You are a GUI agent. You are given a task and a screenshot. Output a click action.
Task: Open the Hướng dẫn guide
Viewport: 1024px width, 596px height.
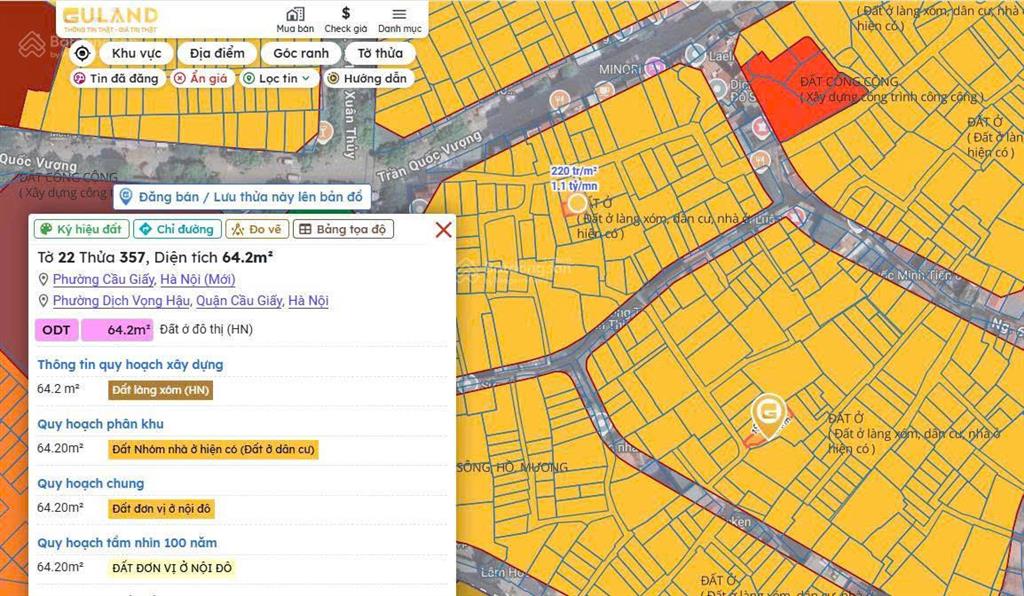(x=368, y=78)
